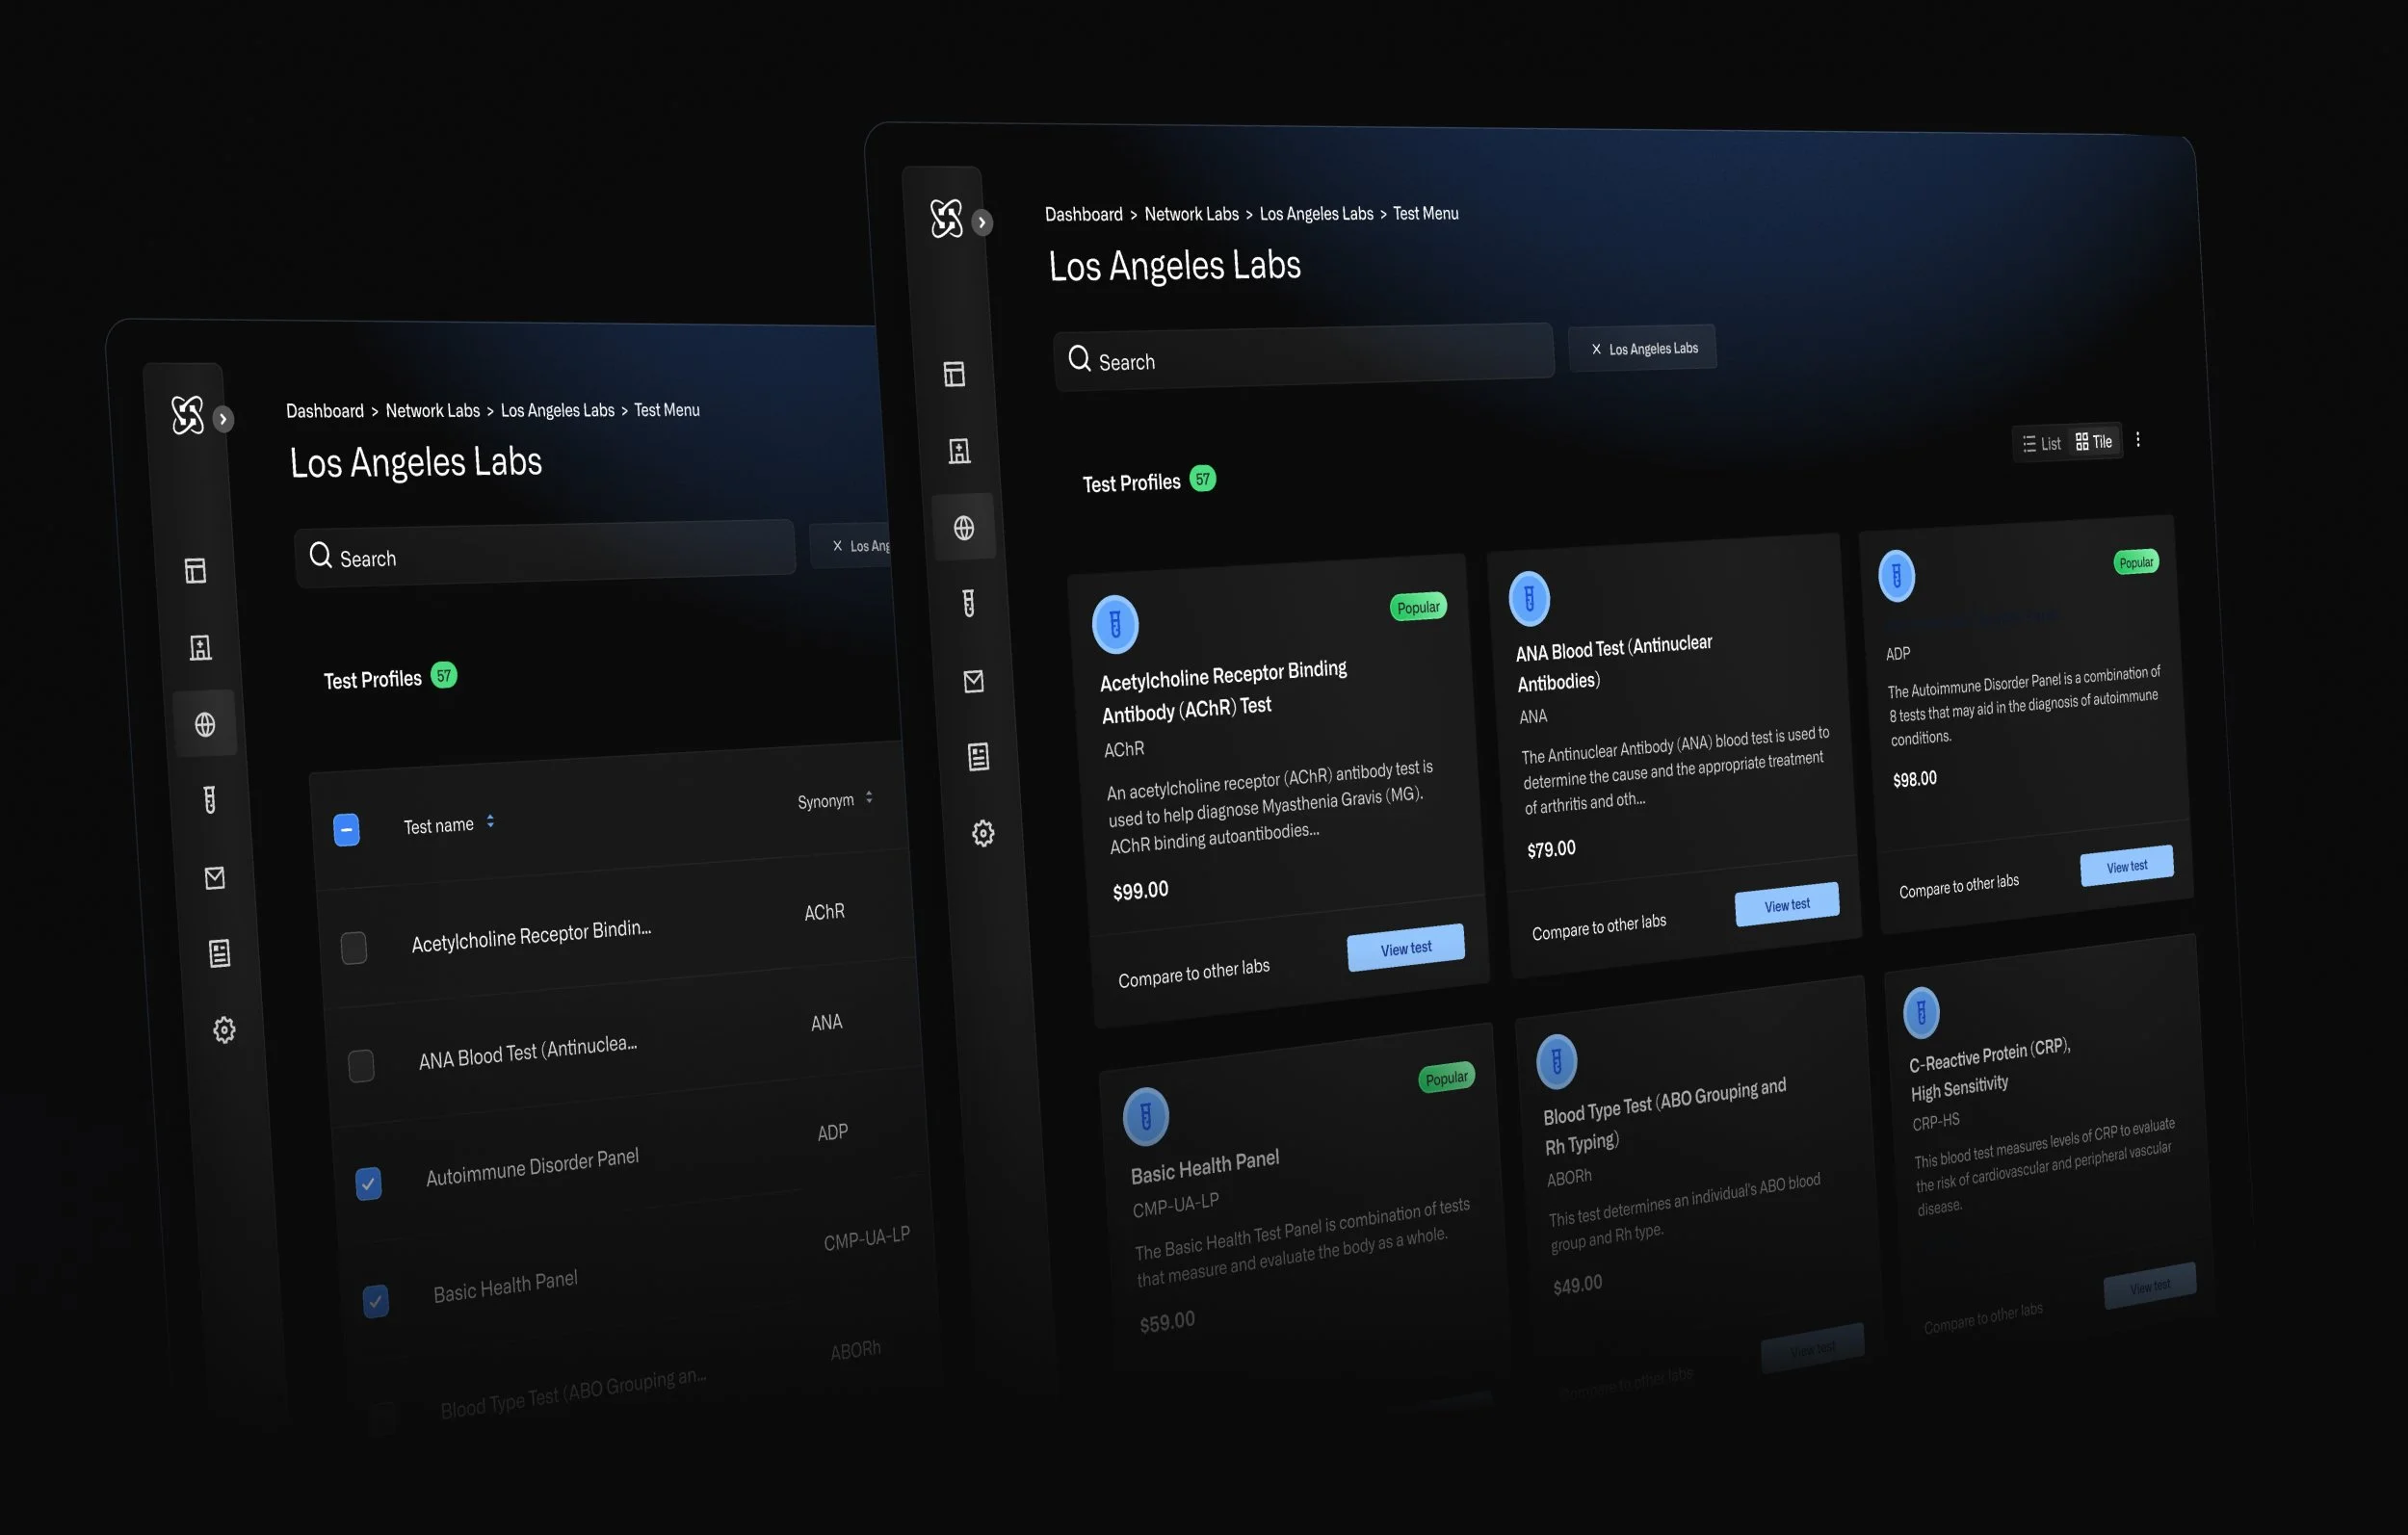Click Compare to other labs on ANA card

pos(1598,927)
